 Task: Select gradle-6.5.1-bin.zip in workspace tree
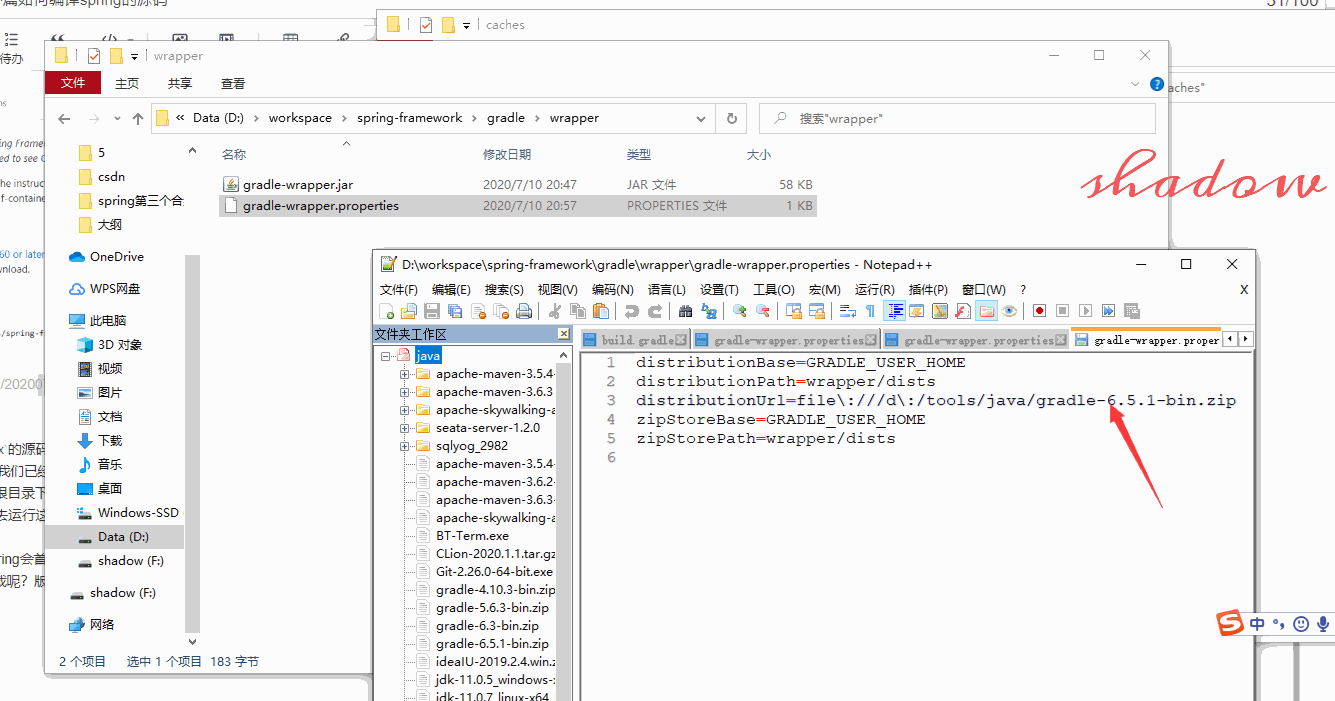point(492,644)
